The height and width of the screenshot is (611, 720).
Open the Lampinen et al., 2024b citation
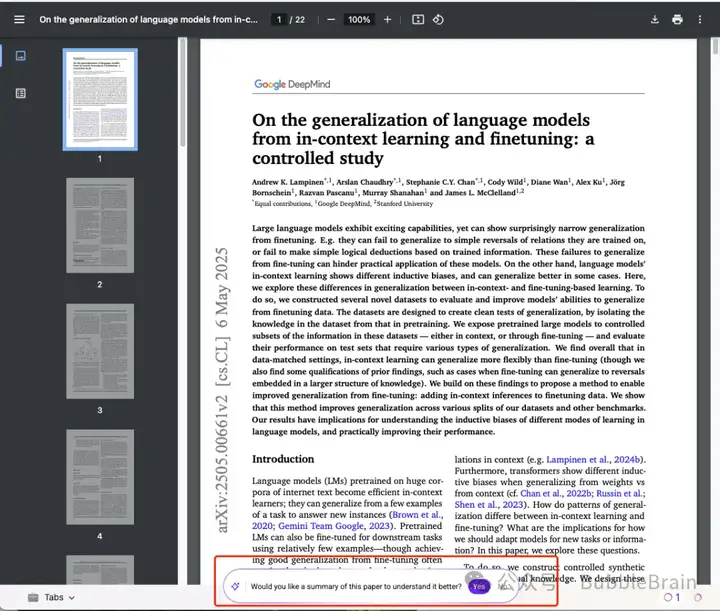click(593, 460)
